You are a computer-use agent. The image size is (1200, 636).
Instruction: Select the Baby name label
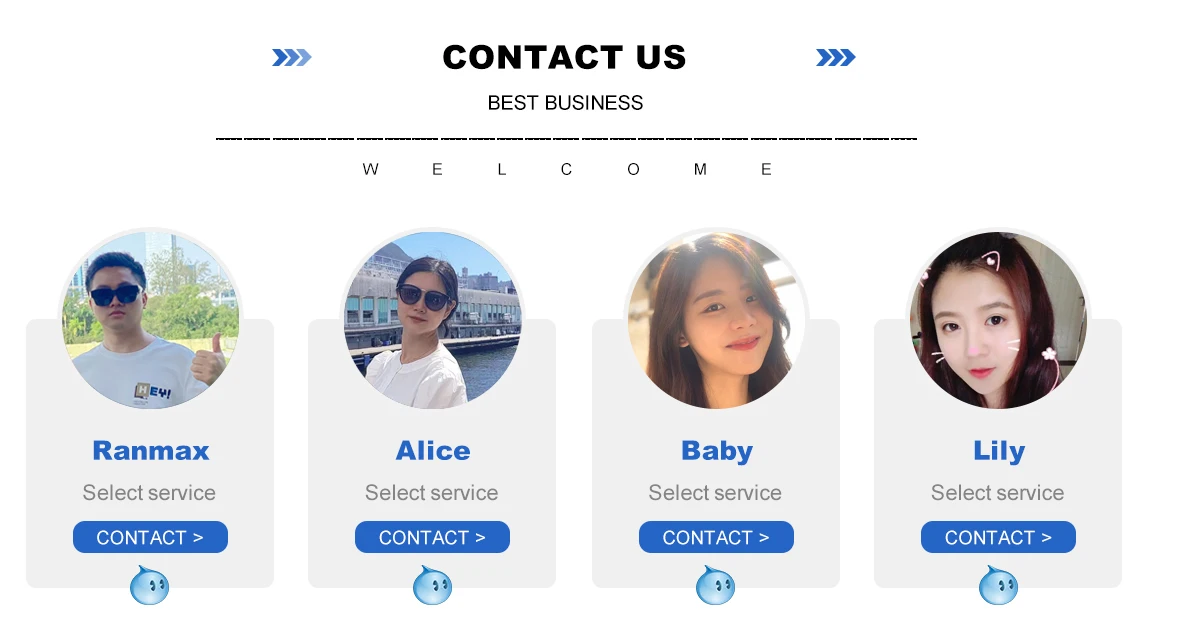coord(717,452)
